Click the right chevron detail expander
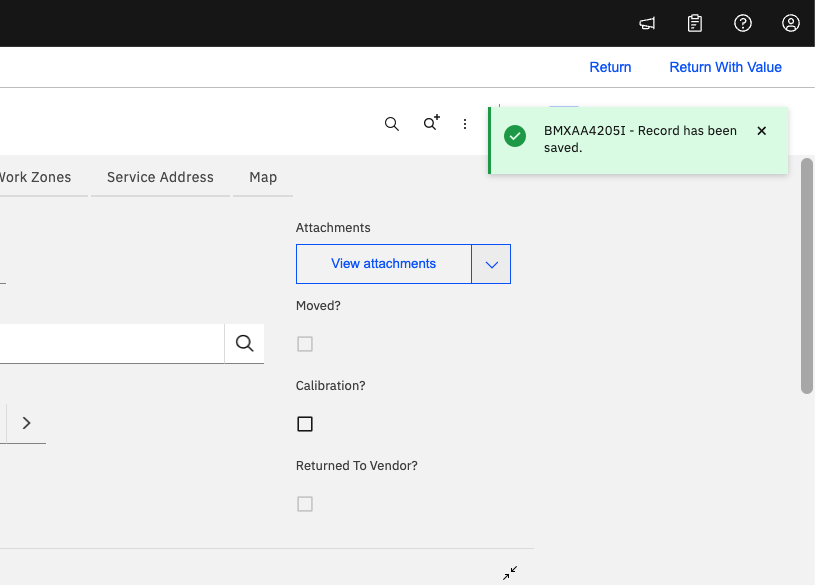The image size is (815, 585). (x=26, y=423)
